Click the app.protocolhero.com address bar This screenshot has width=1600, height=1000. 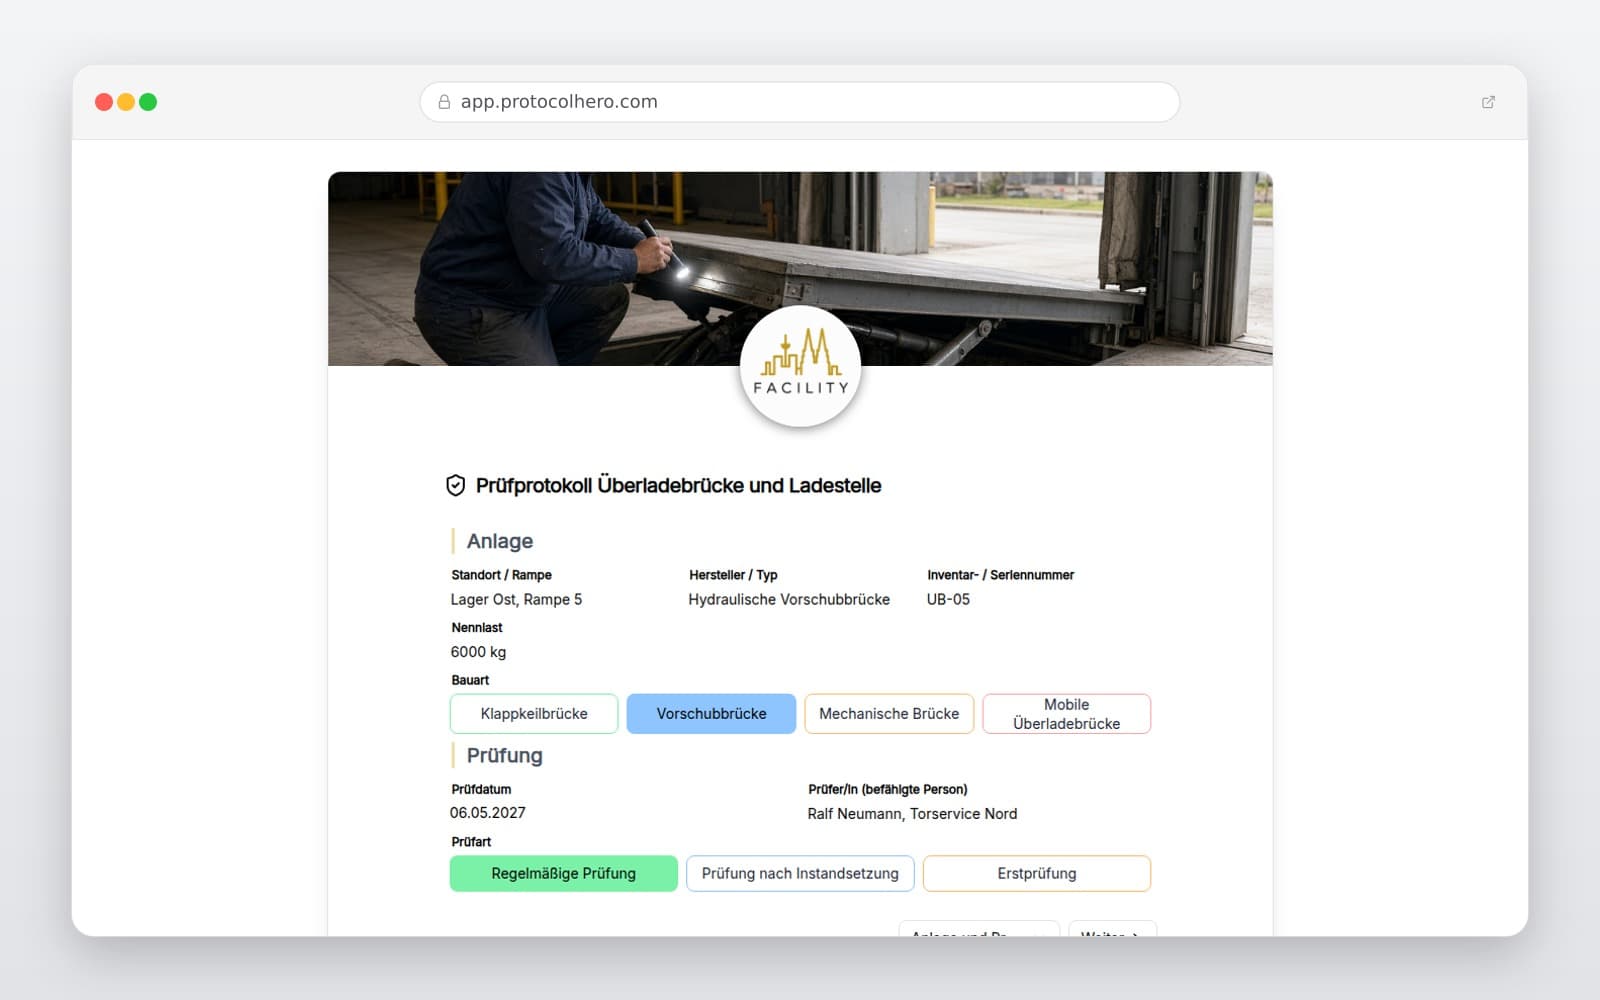point(800,102)
